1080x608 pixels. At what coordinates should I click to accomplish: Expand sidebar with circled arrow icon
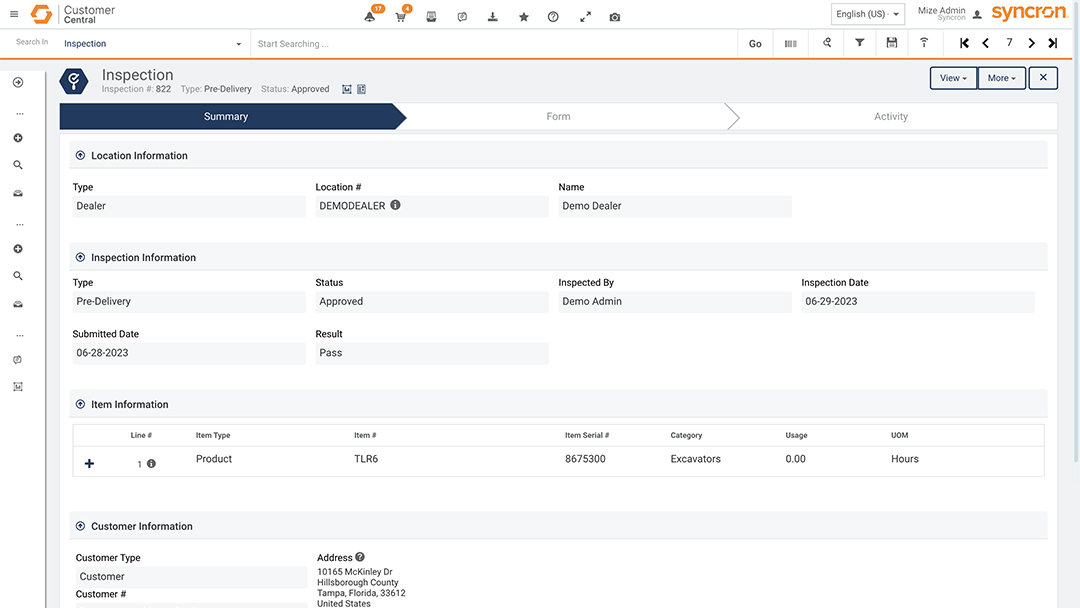click(x=18, y=83)
